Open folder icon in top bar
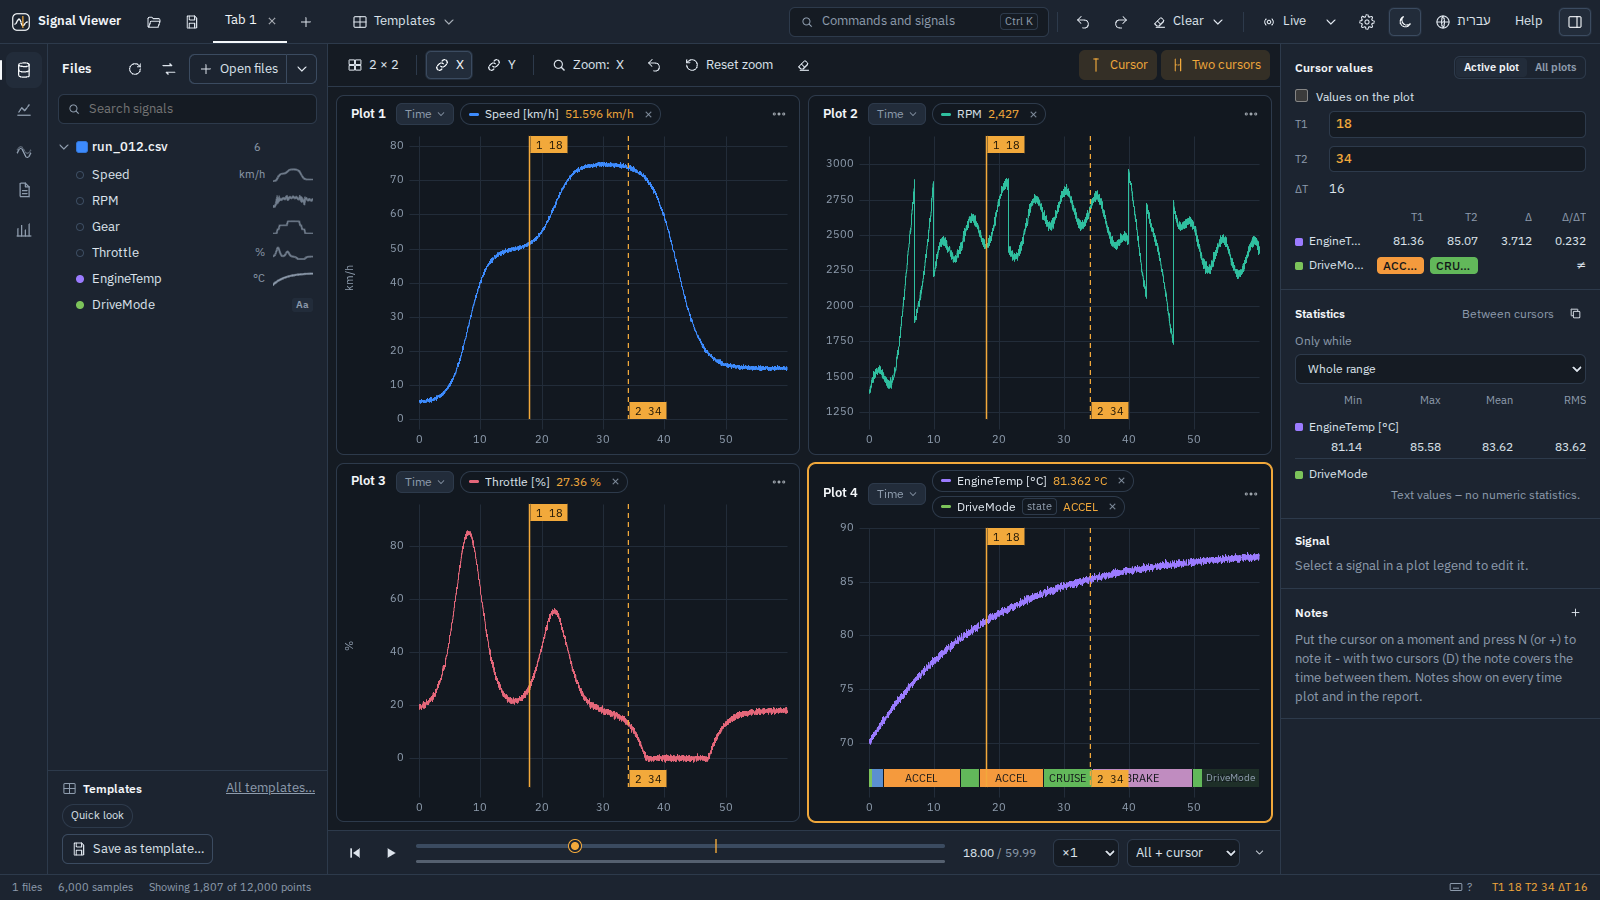Image resolution: width=1600 pixels, height=900 pixels. (154, 21)
